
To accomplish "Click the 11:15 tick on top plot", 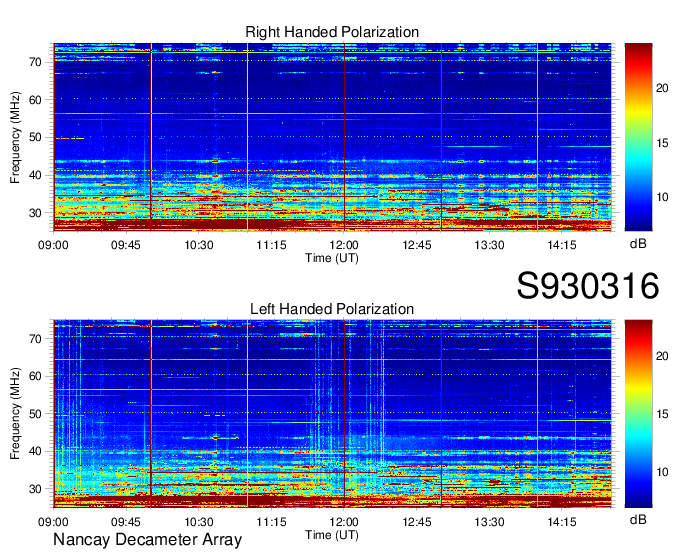I will (x=271, y=245).
